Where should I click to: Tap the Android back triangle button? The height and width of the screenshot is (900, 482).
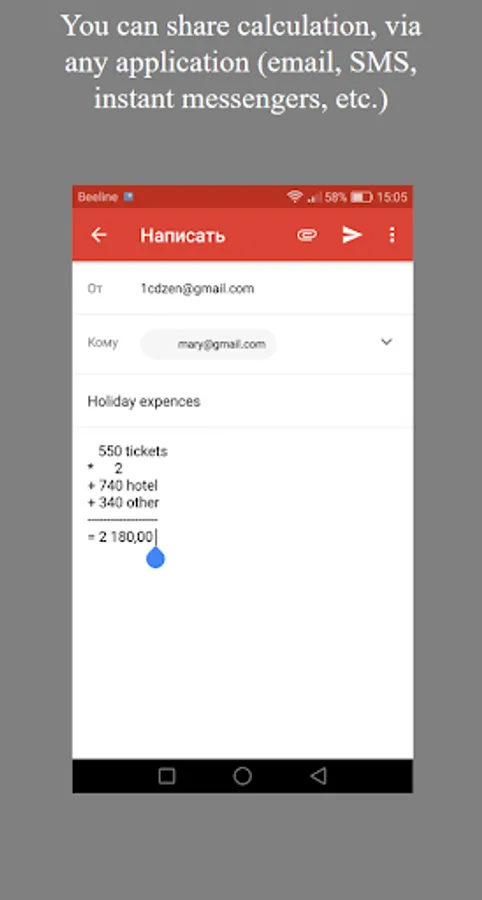point(318,776)
